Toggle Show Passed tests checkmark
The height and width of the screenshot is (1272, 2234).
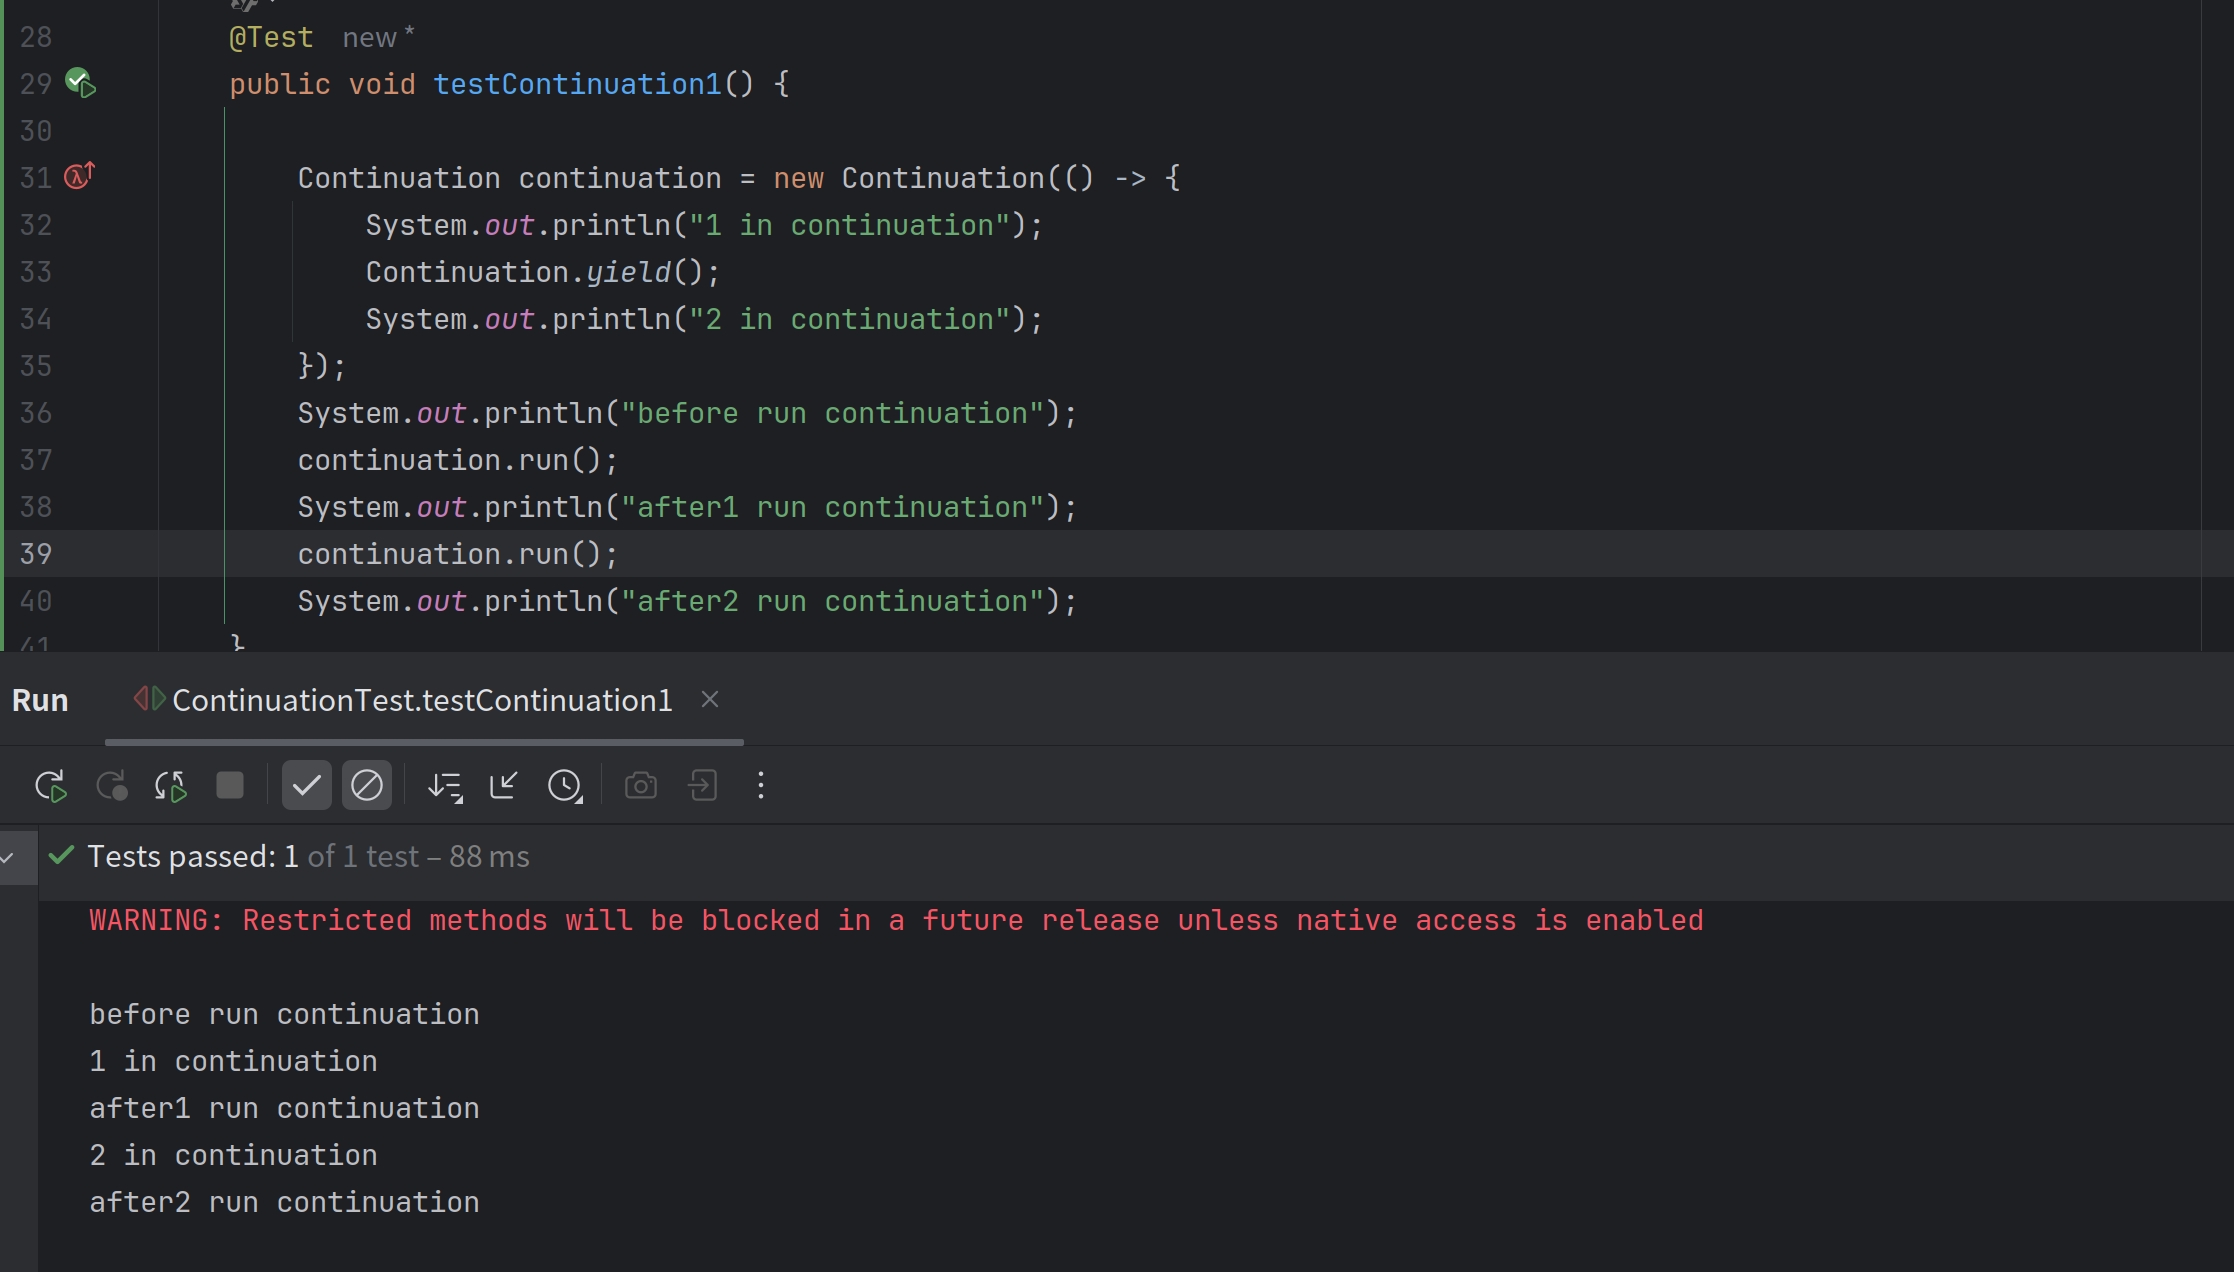click(x=306, y=785)
